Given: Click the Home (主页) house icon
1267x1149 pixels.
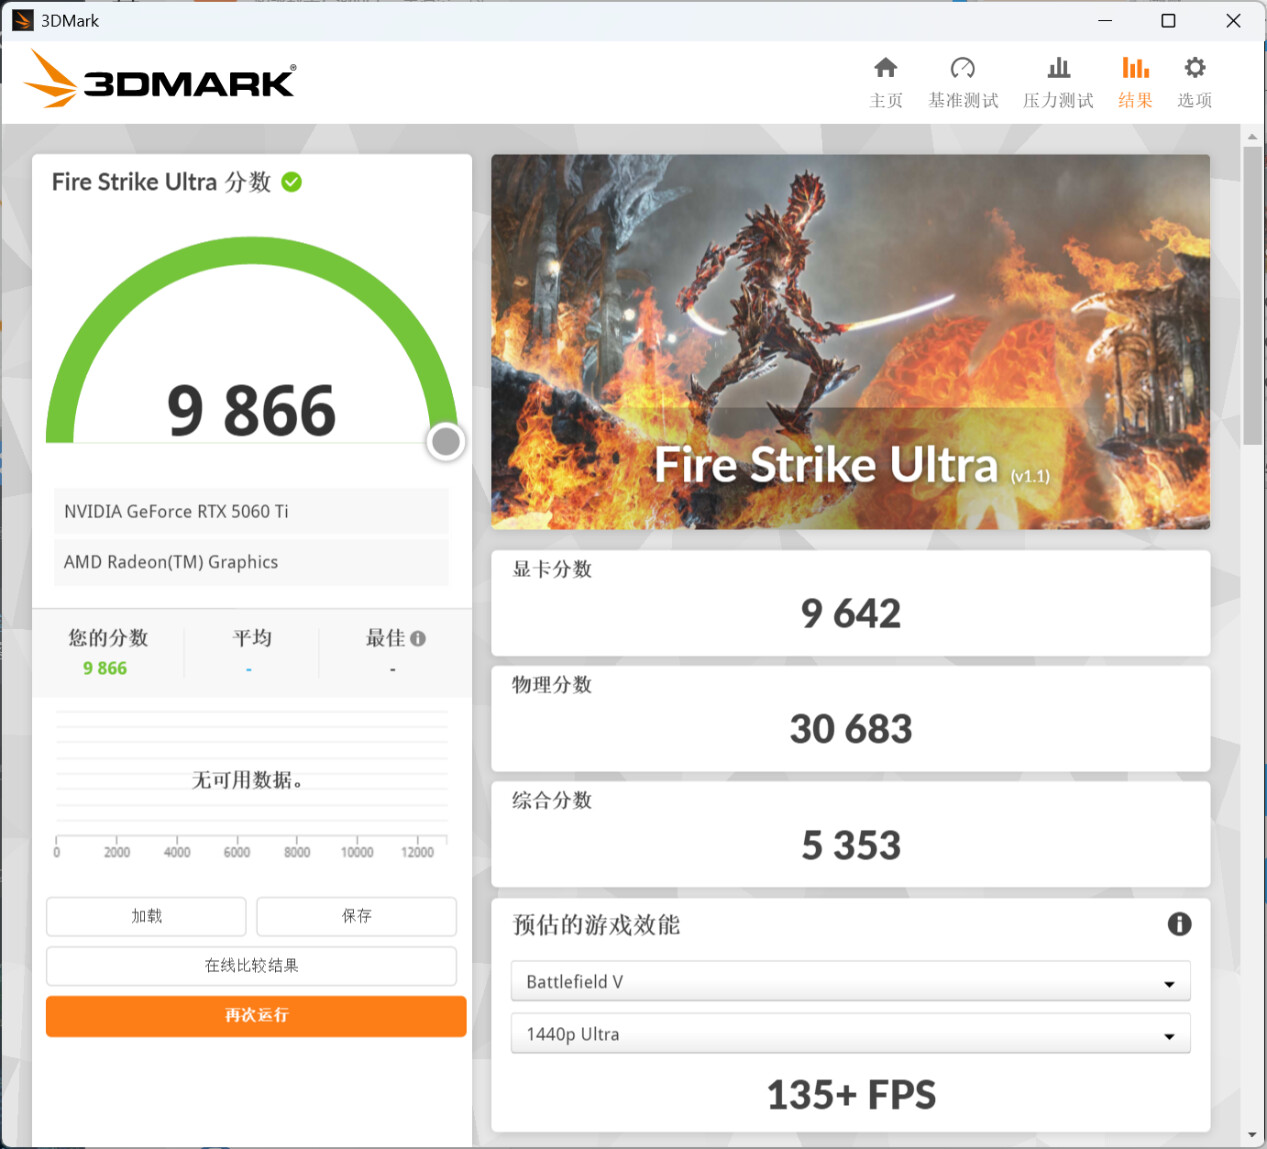Looking at the screenshot, I should [x=885, y=68].
